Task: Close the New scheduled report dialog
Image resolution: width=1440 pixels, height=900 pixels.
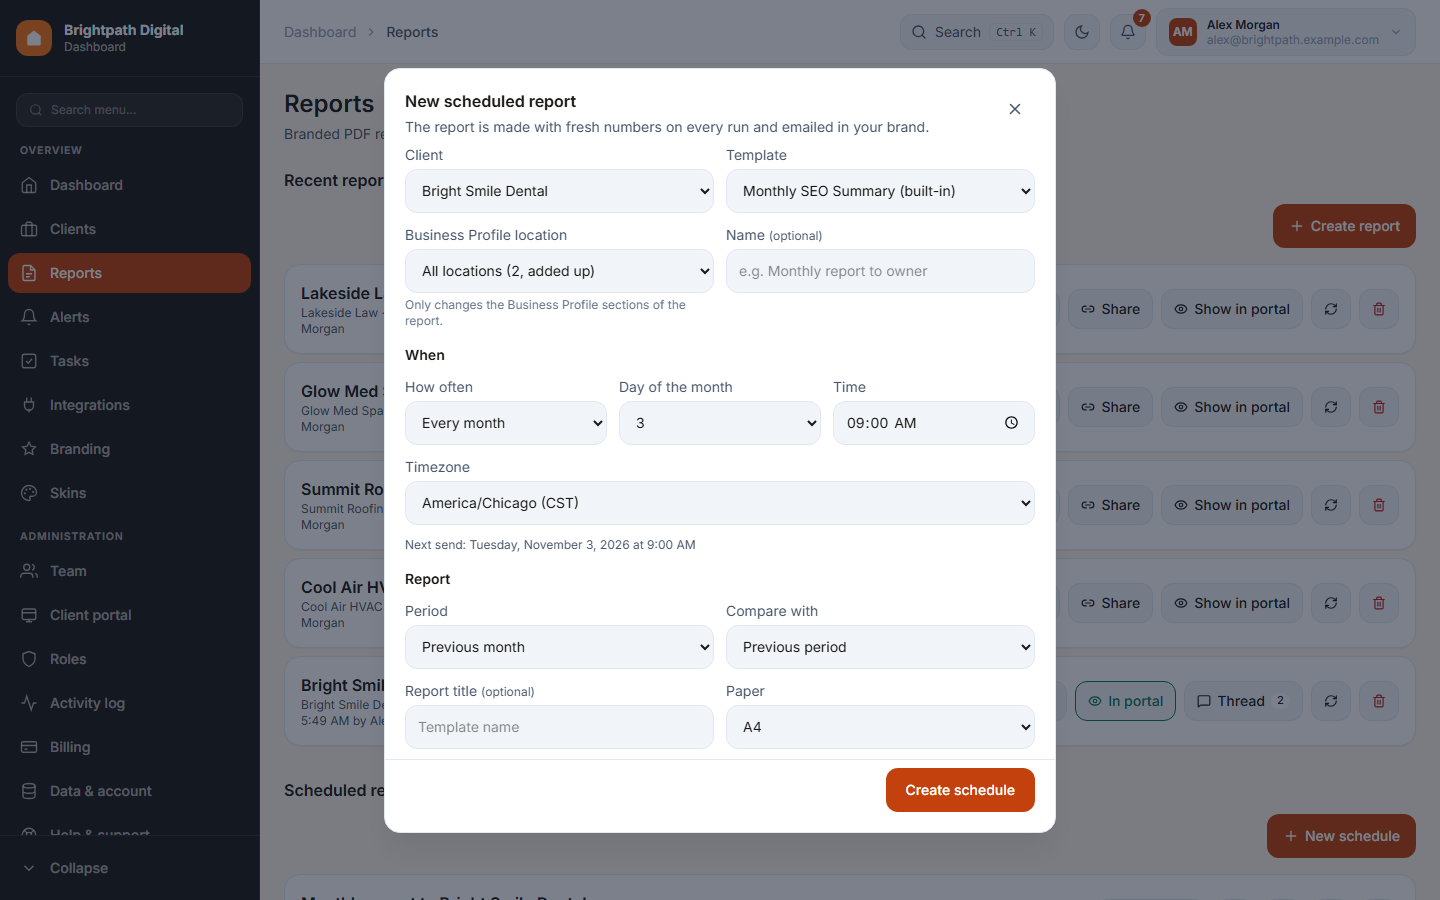Action: [1015, 109]
